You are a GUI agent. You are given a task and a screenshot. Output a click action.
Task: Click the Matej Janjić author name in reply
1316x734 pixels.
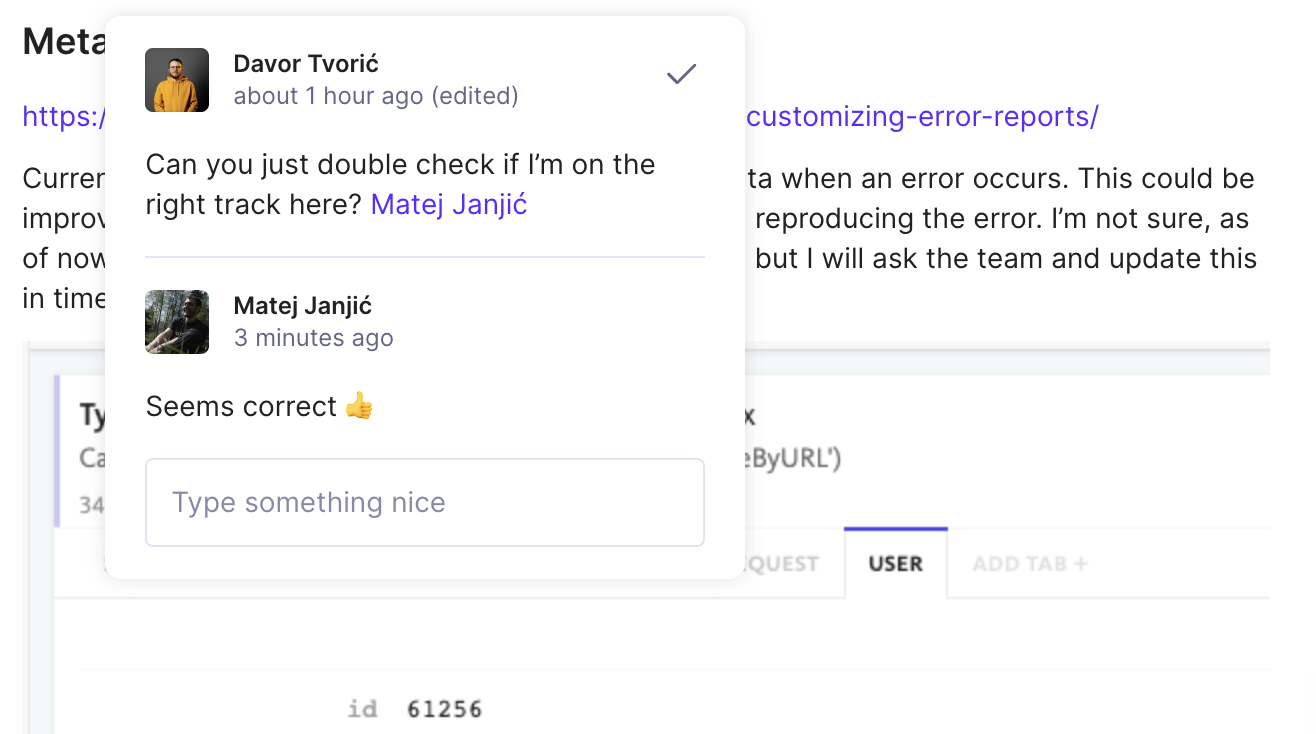point(303,306)
